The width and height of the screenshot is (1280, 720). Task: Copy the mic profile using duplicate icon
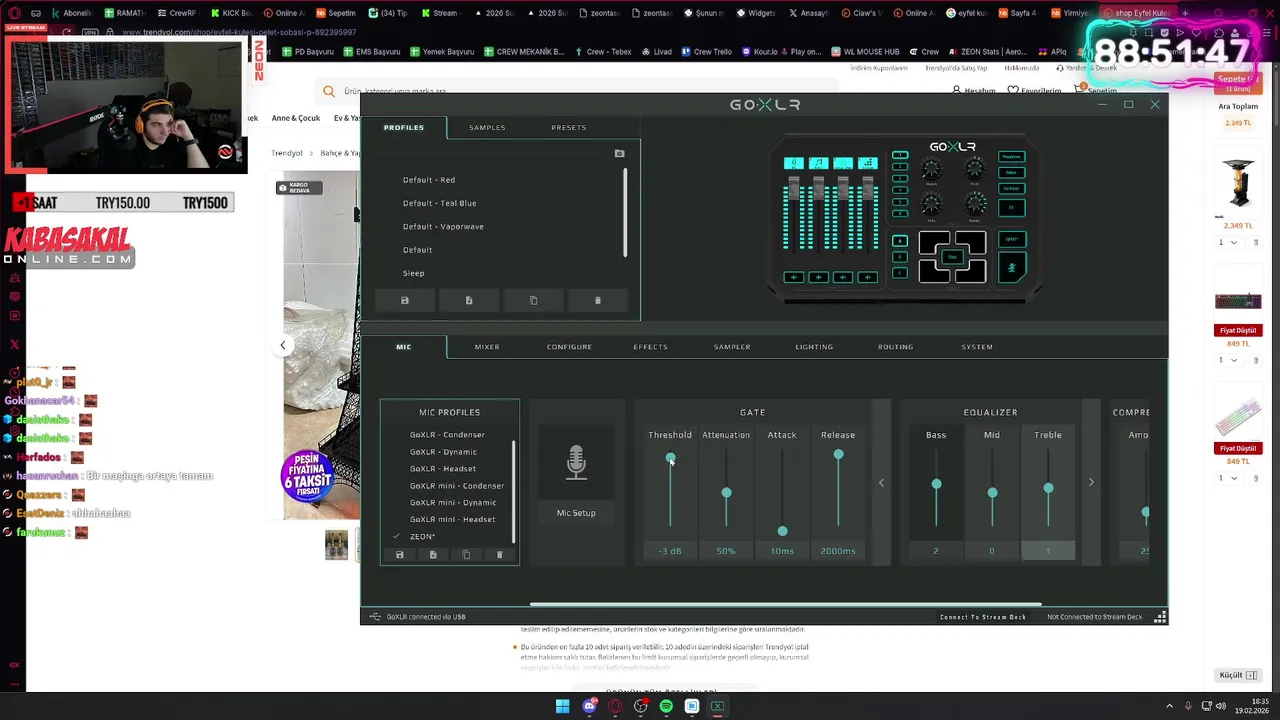coord(466,554)
